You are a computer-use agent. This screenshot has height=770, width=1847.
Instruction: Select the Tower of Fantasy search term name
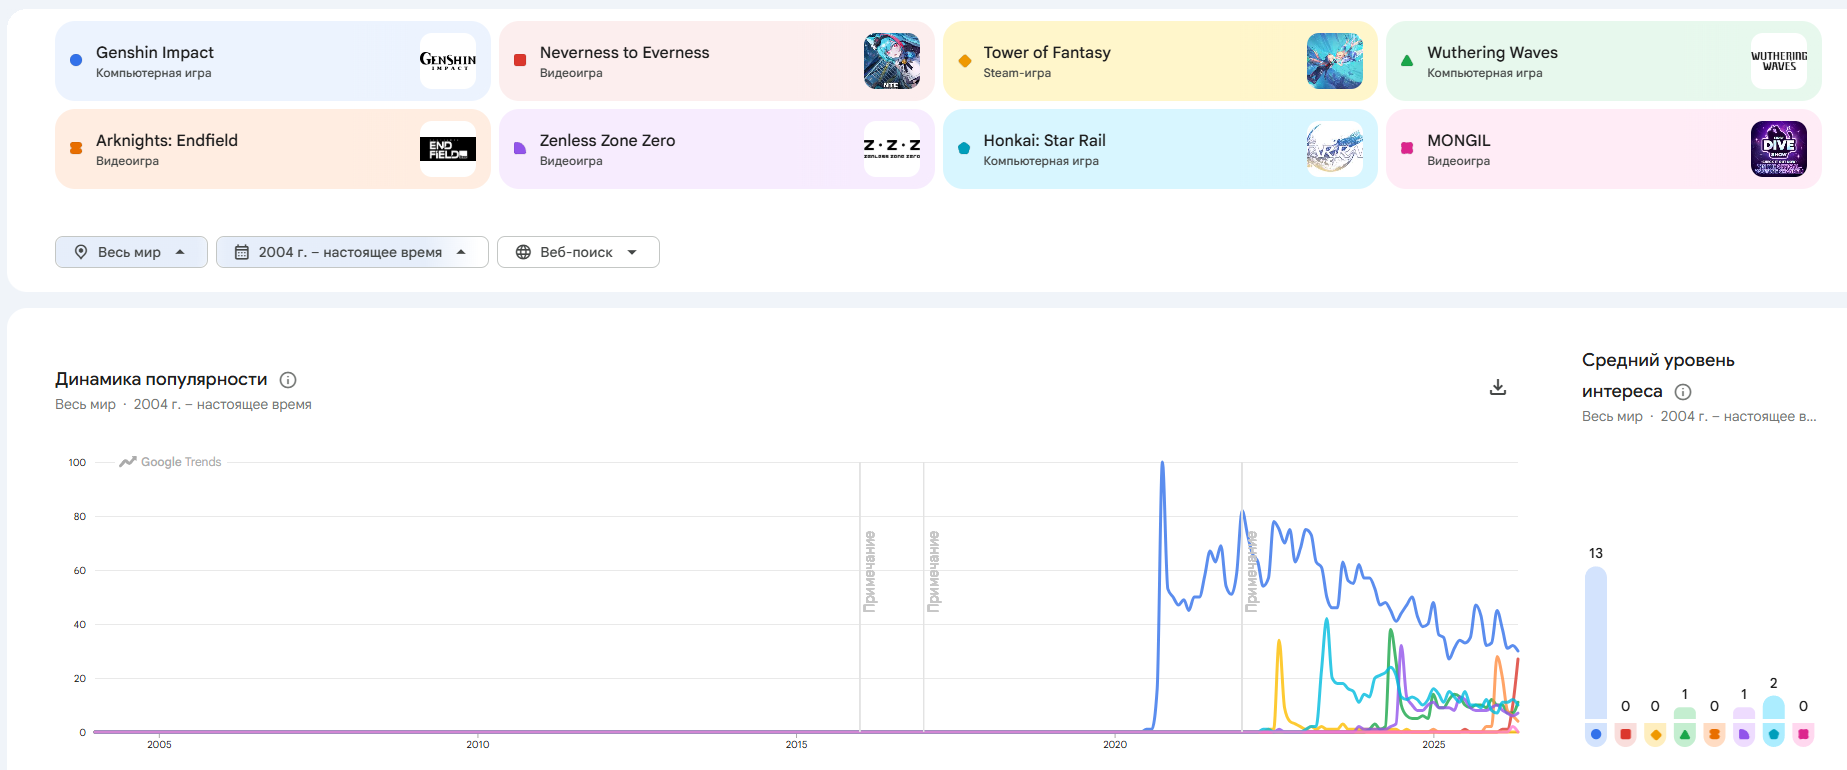click(x=1047, y=52)
